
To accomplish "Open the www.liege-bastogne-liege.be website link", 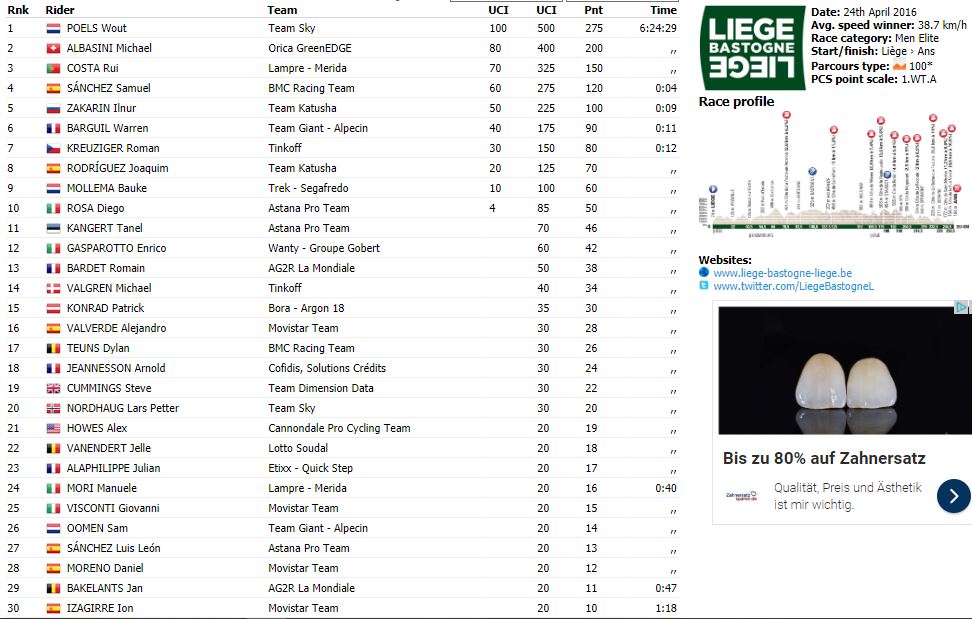I will [x=782, y=273].
